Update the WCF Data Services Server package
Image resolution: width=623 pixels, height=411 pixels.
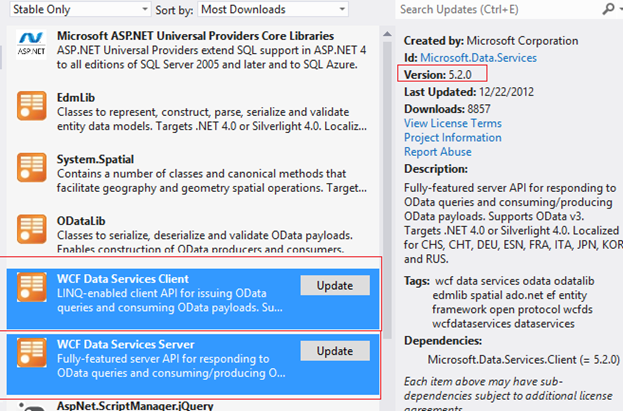coord(334,351)
